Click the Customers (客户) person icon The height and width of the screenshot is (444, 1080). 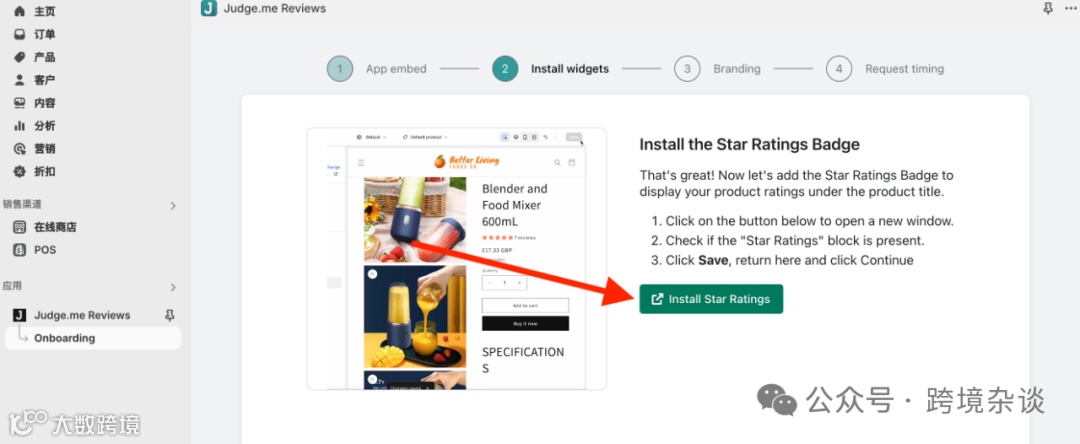tap(20, 80)
